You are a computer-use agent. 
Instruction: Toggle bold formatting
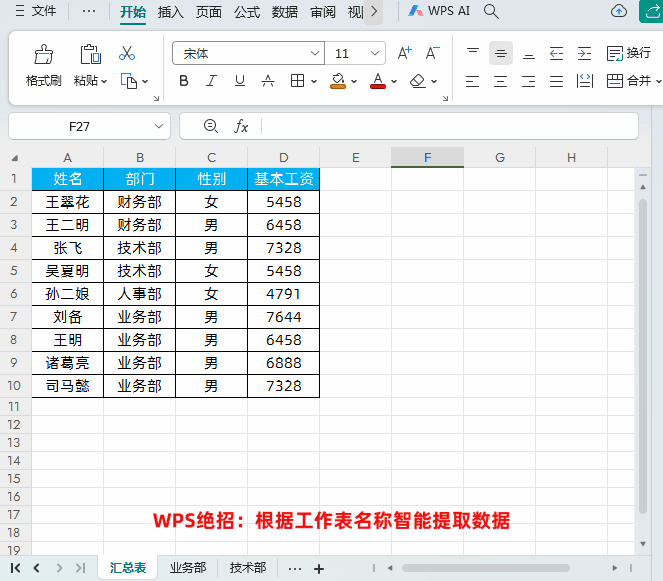184,81
